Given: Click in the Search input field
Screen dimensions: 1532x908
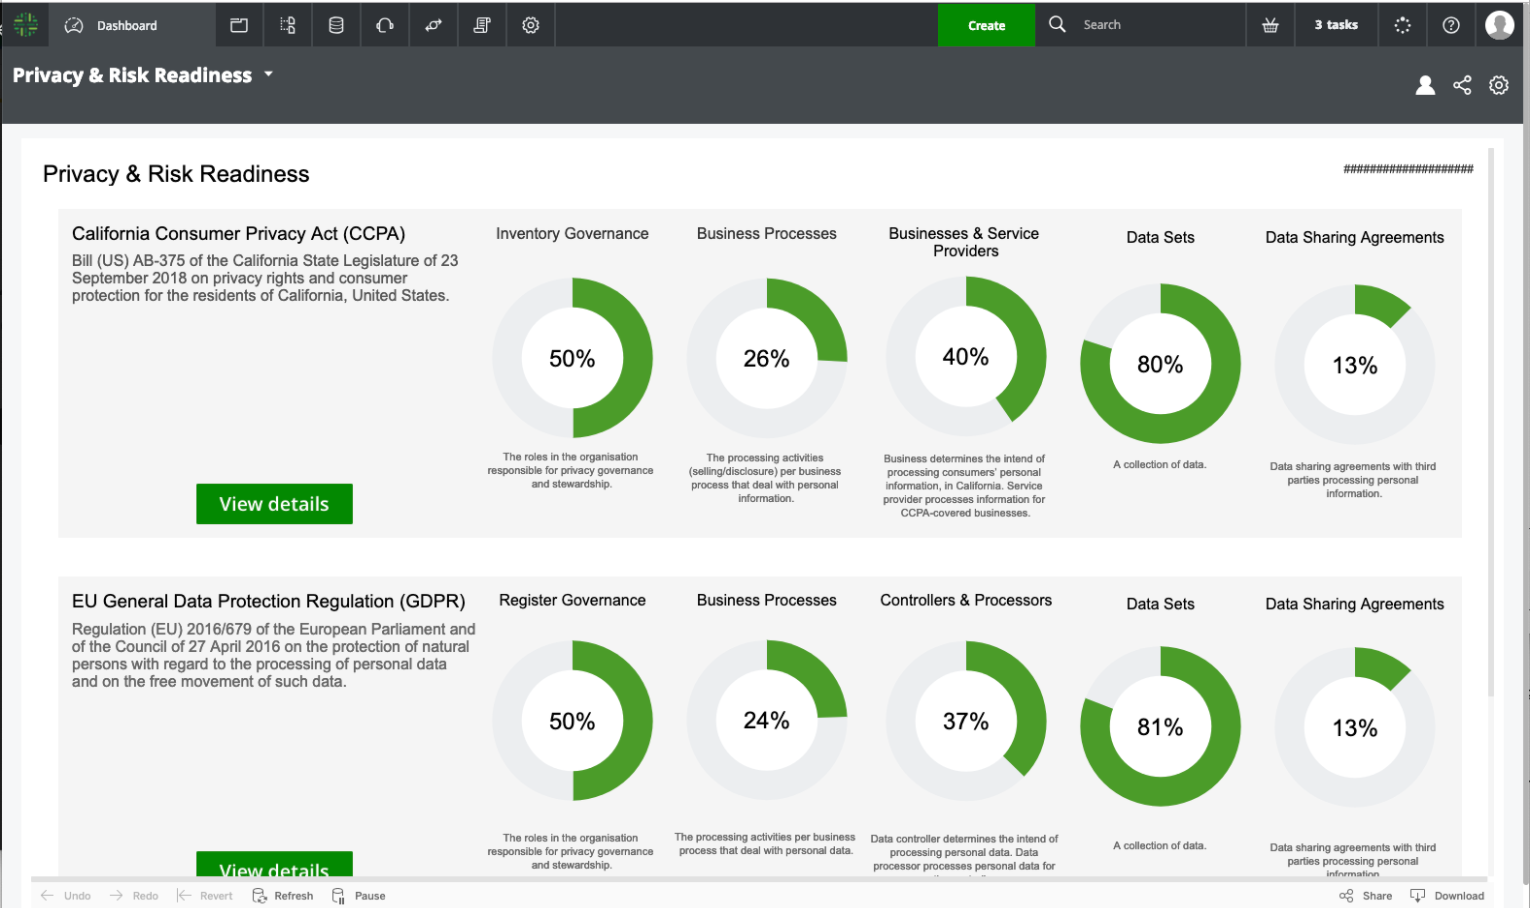Looking at the screenshot, I should click(1150, 25).
